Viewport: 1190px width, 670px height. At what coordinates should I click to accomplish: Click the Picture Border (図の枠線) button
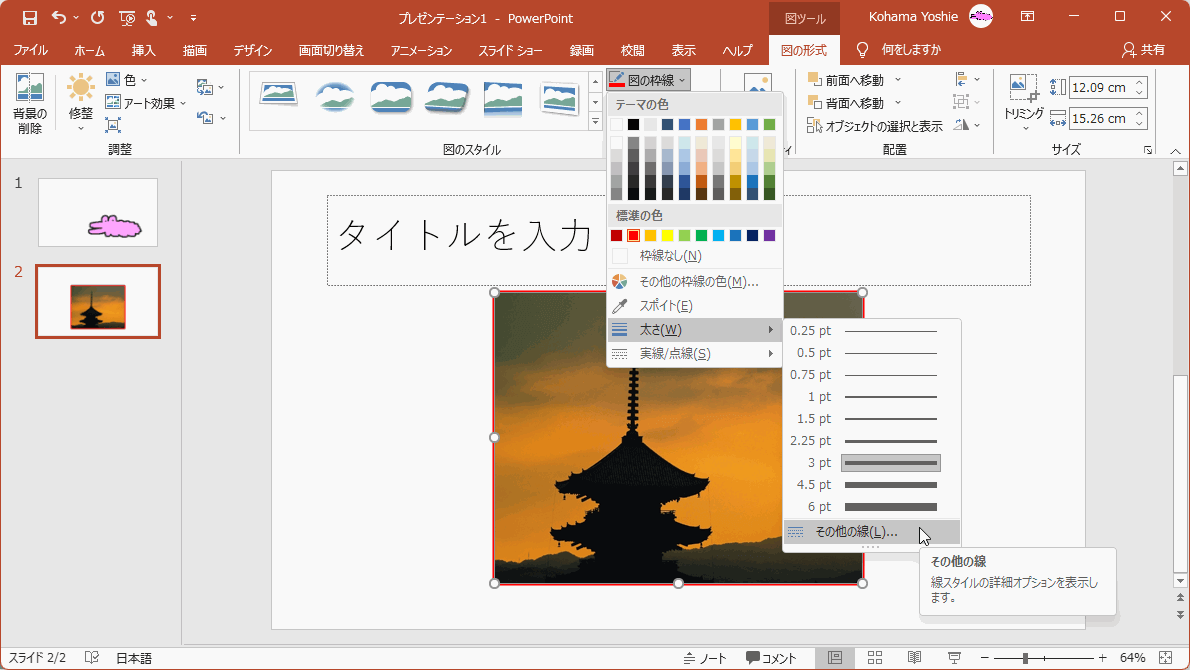pos(648,80)
